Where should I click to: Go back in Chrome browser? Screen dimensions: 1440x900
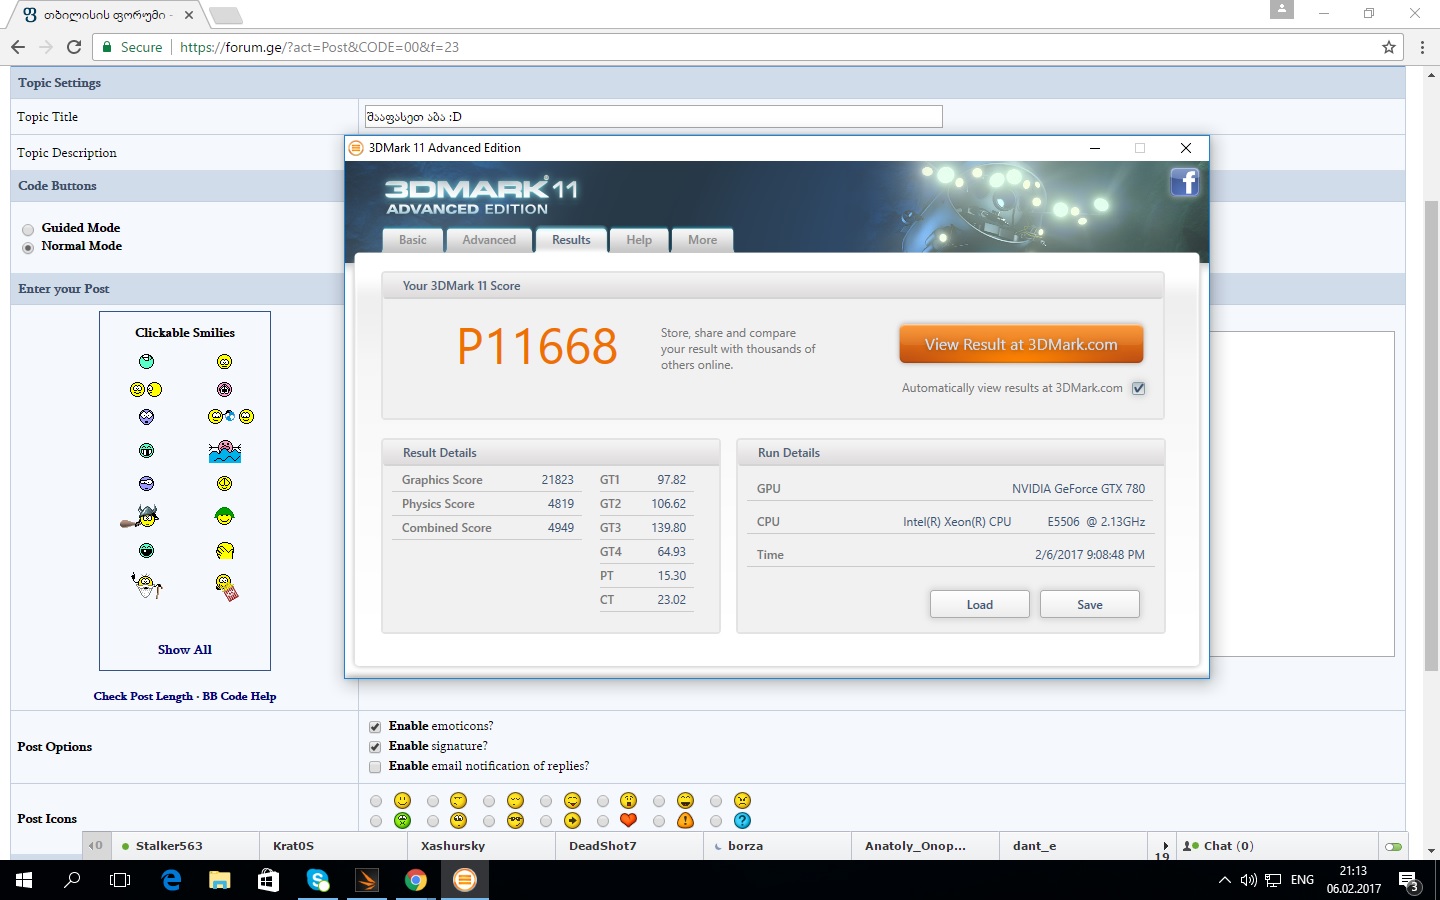(x=18, y=47)
